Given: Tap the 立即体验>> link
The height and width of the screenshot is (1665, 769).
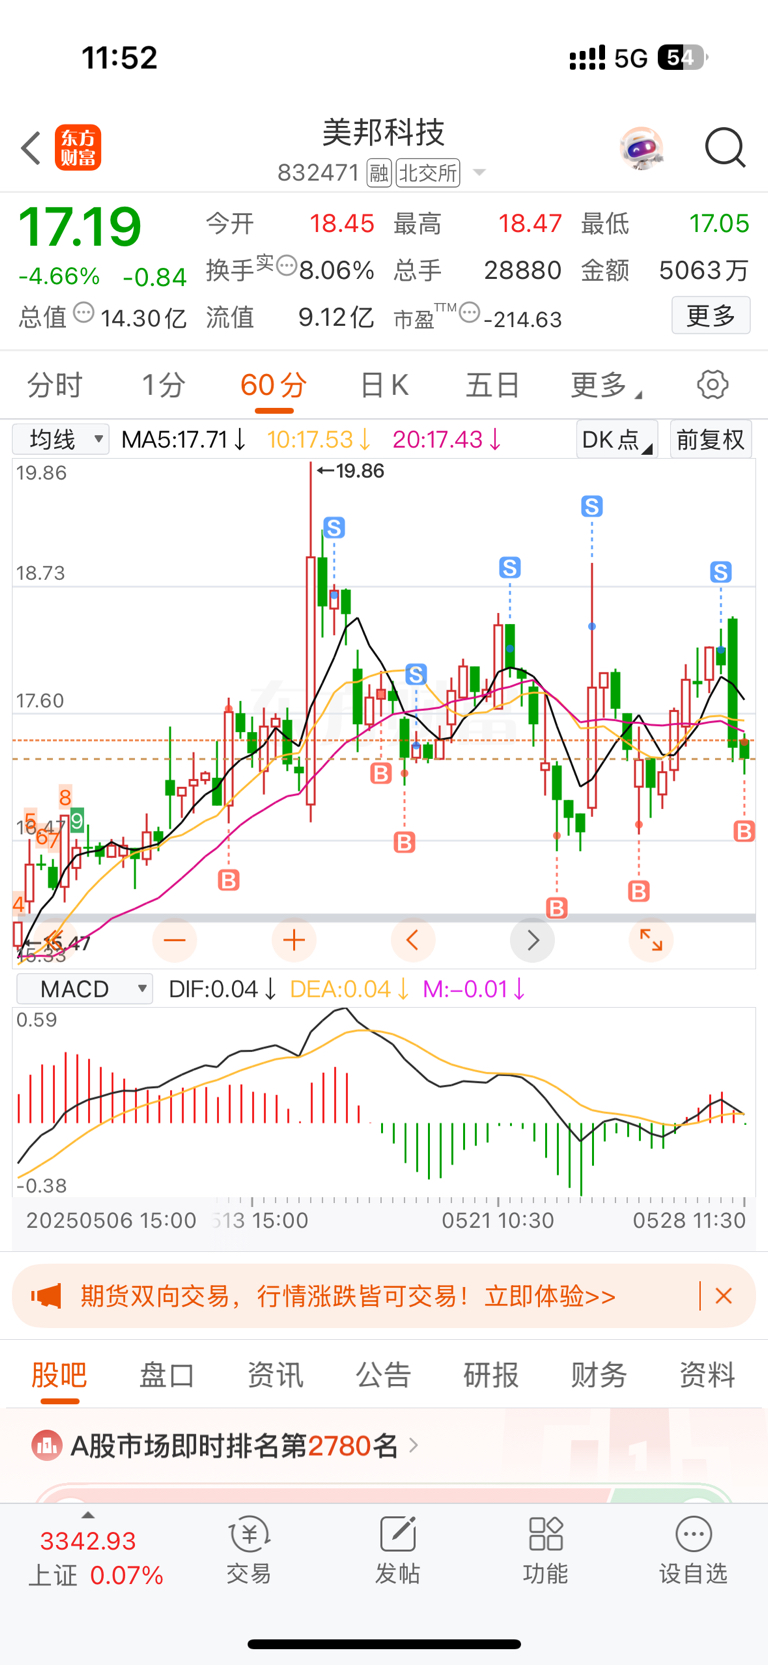Looking at the screenshot, I should point(550,1297).
